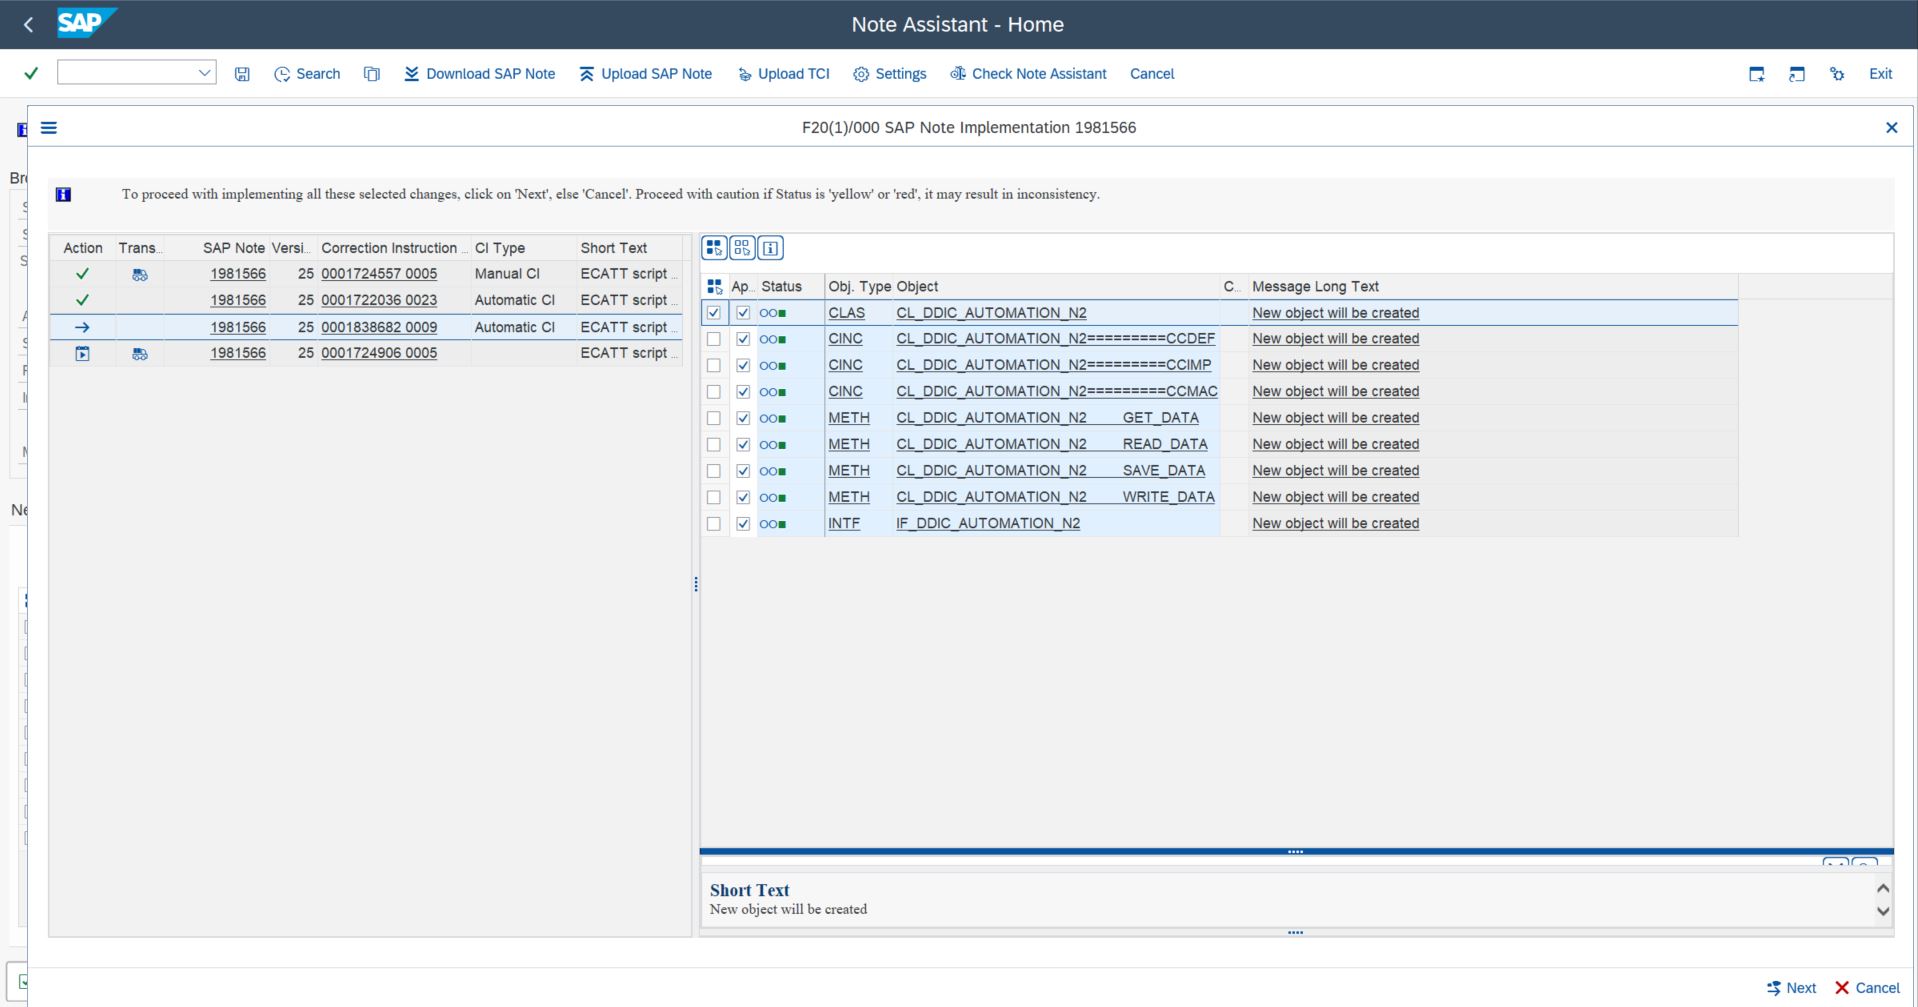1918x1007 pixels.
Task: Click Select All icon above object table
Action: pyautogui.click(x=714, y=248)
